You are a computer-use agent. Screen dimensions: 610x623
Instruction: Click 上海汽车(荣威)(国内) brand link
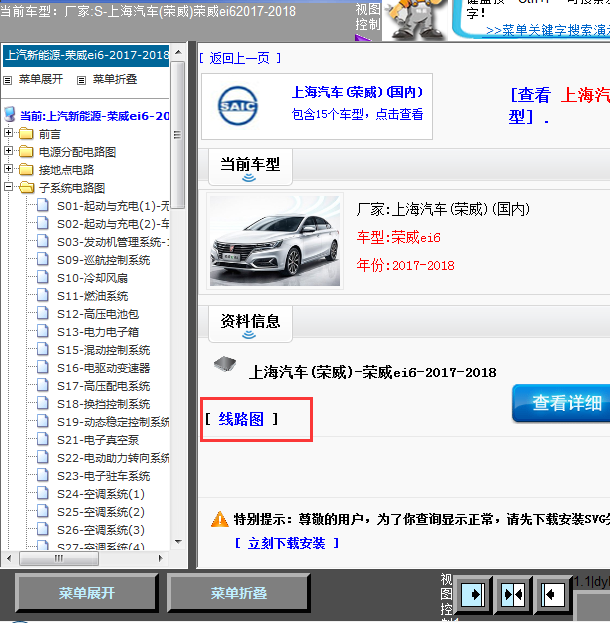coord(357,92)
